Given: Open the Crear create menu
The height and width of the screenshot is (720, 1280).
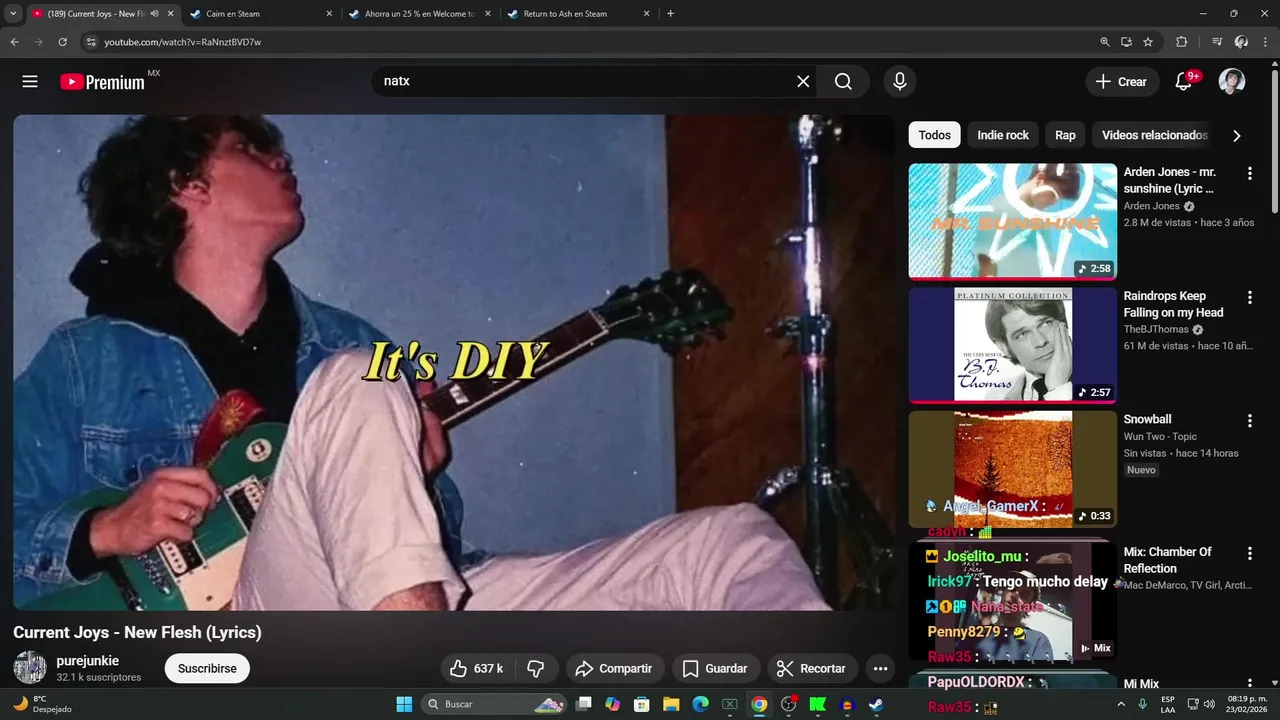Looking at the screenshot, I should (x=1122, y=82).
